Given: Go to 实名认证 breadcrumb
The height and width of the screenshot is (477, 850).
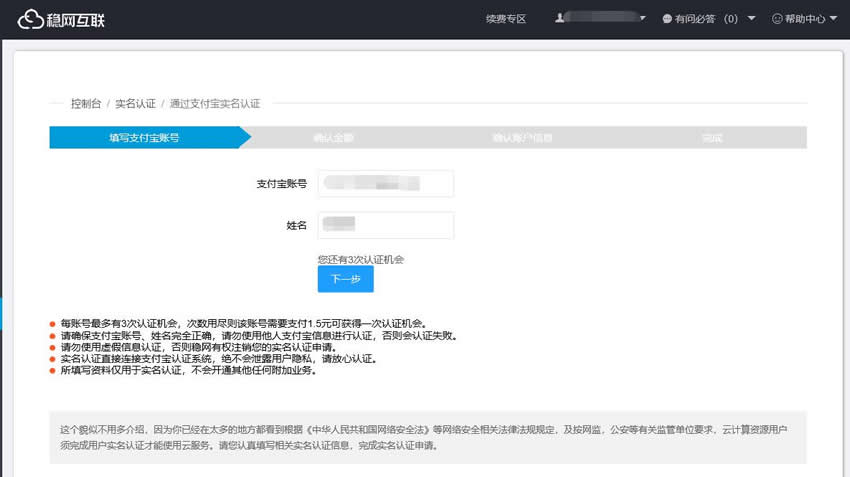Looking at the screenshot, I should tap(135, 104).
